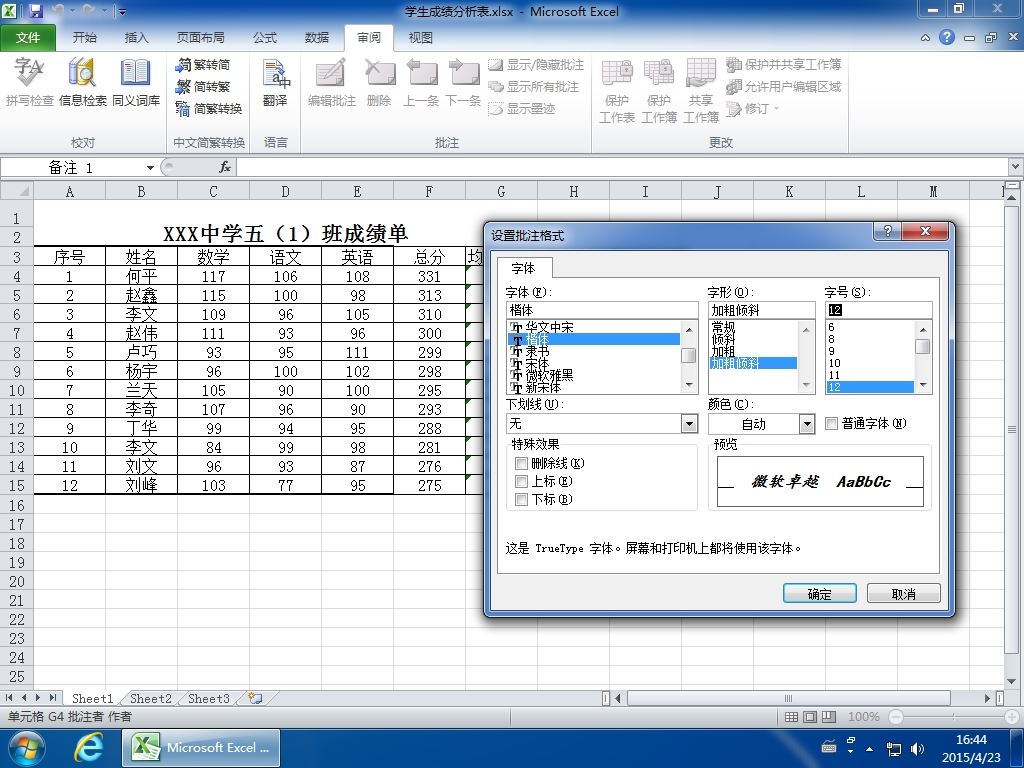Open 简繁转换 options
Screen dimensions: 1024x768
pyautogui.click(x=209, y=108)
